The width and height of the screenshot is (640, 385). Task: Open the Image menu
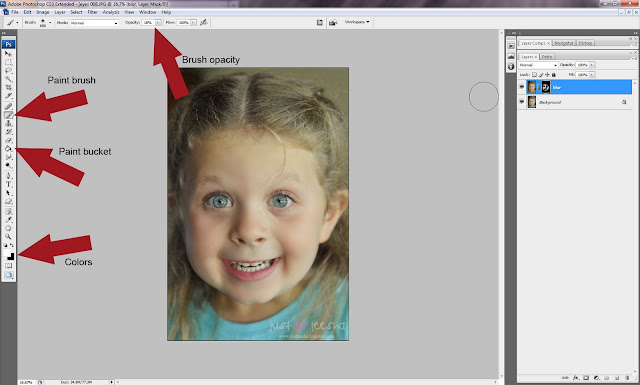click(42, 12)
